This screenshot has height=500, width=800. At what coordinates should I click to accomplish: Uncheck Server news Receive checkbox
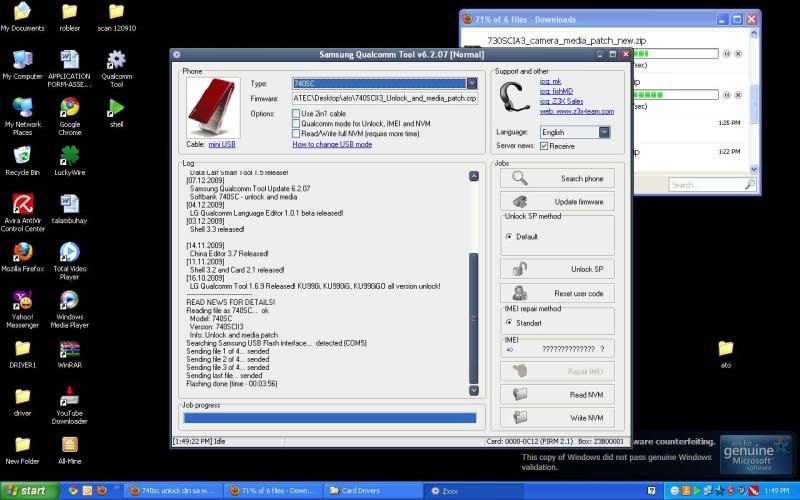(x=544, y=146)
